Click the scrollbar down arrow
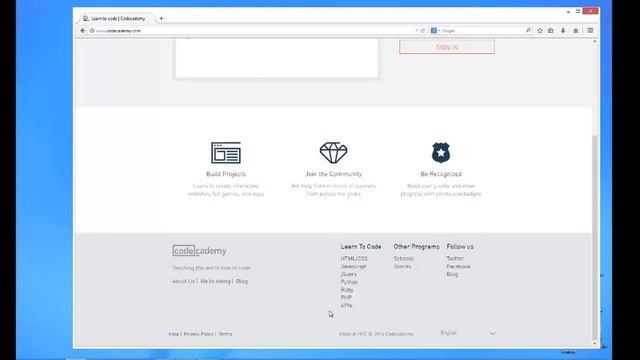640x360 pixels. pyautogui.click(x=595, y=344)
